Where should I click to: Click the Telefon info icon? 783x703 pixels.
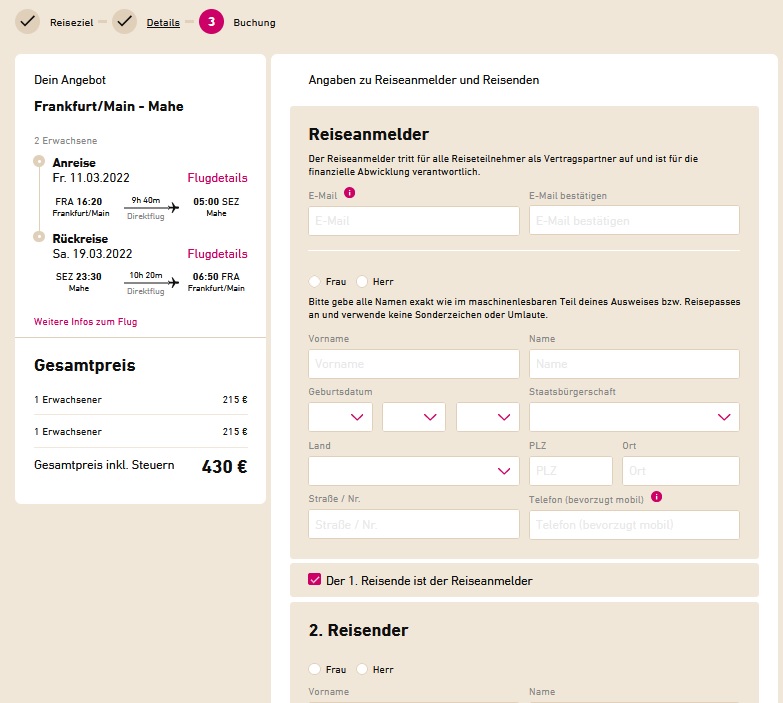(657, 497)
